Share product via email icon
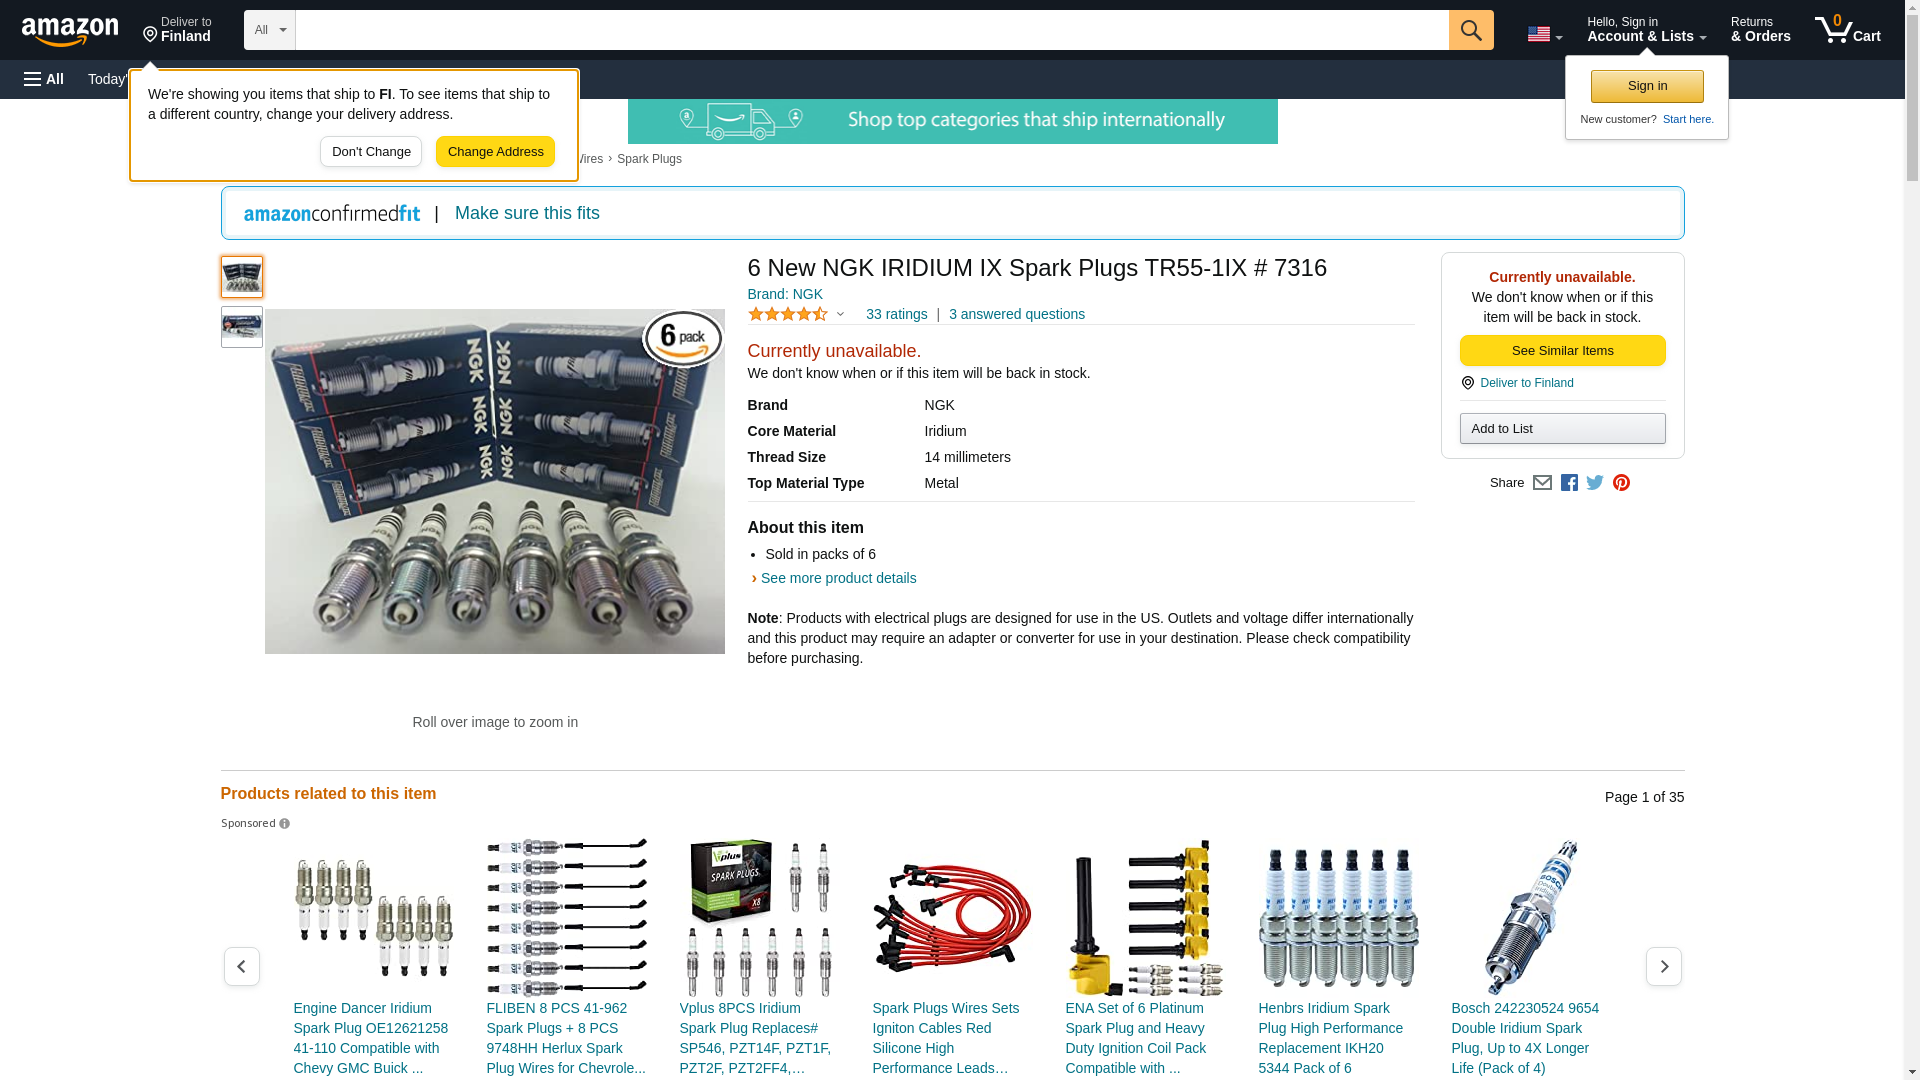This screenshot has height=1080, width=1920. point(1542,483)
